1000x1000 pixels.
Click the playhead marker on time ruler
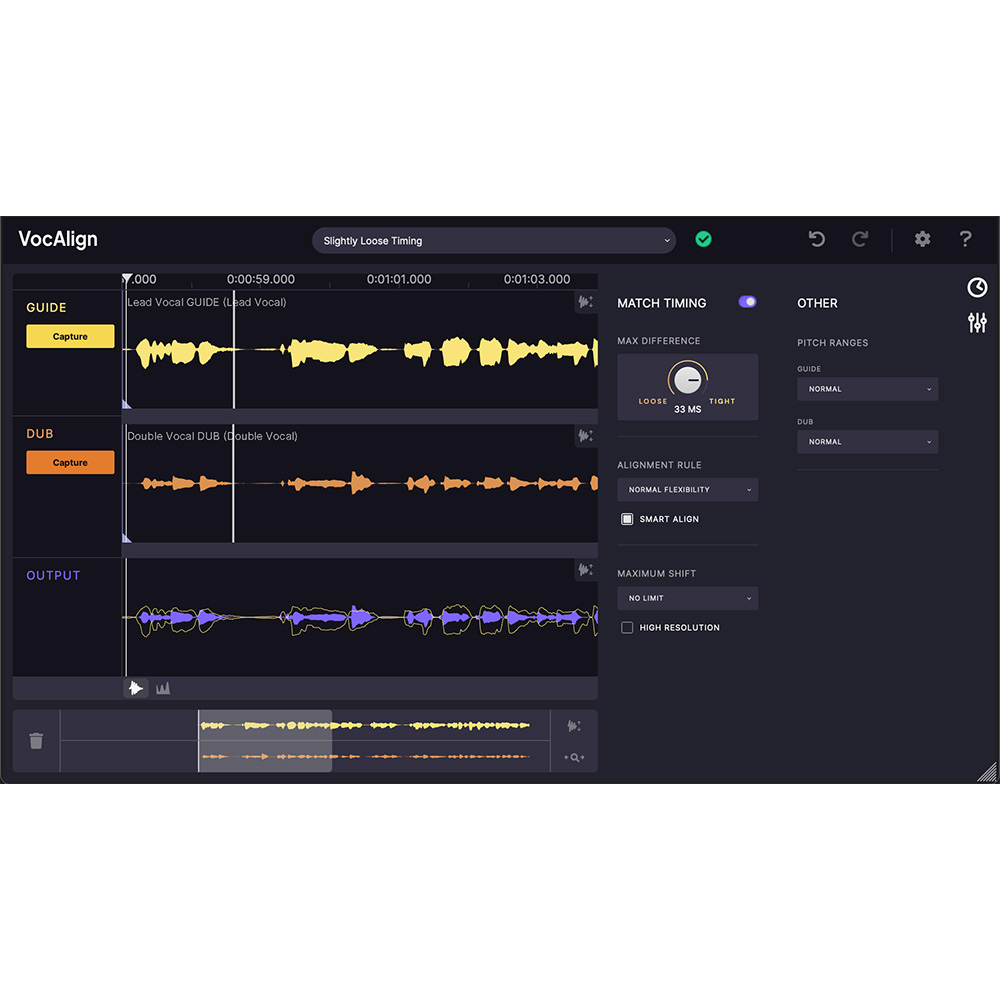128,279
